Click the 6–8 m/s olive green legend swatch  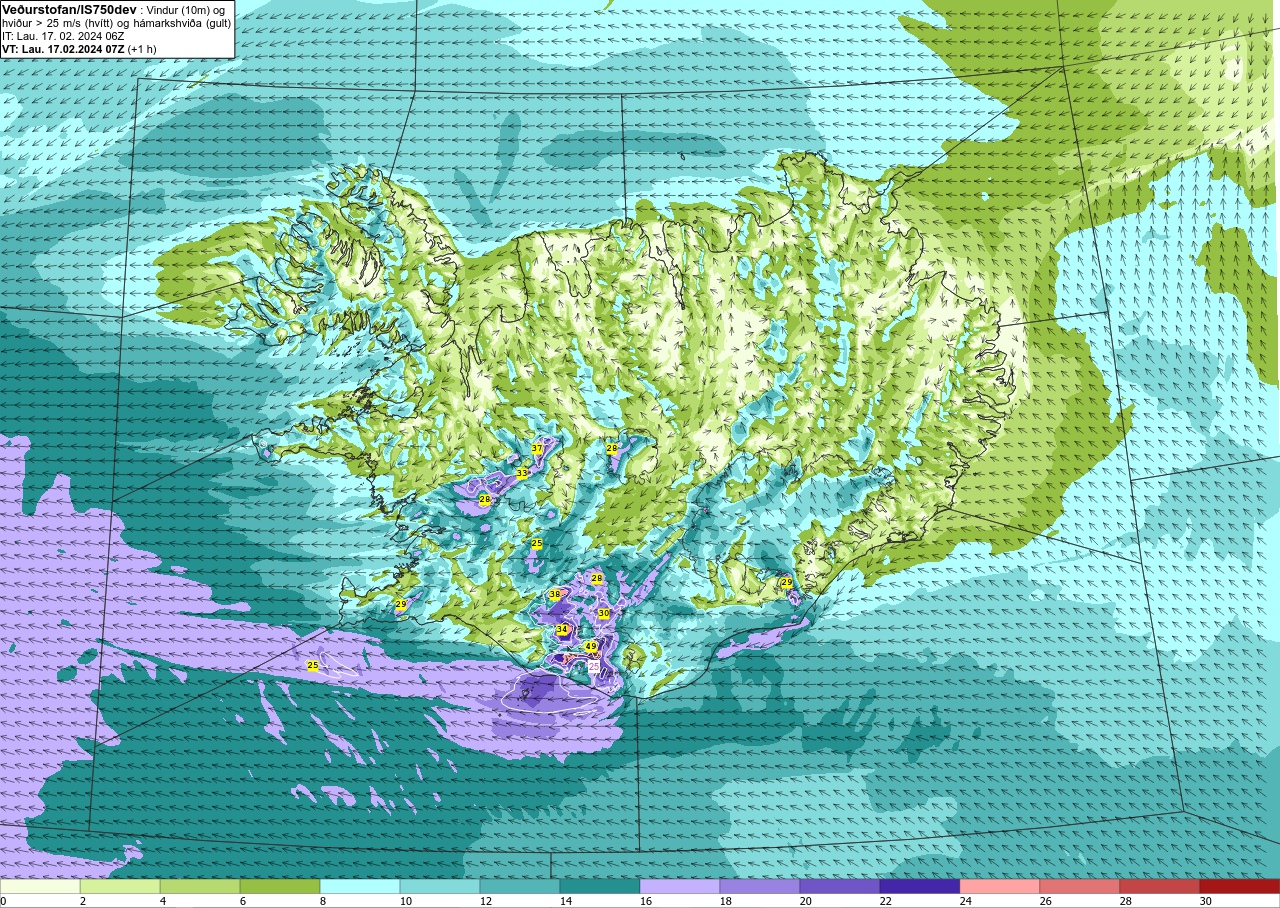[280, 886]
